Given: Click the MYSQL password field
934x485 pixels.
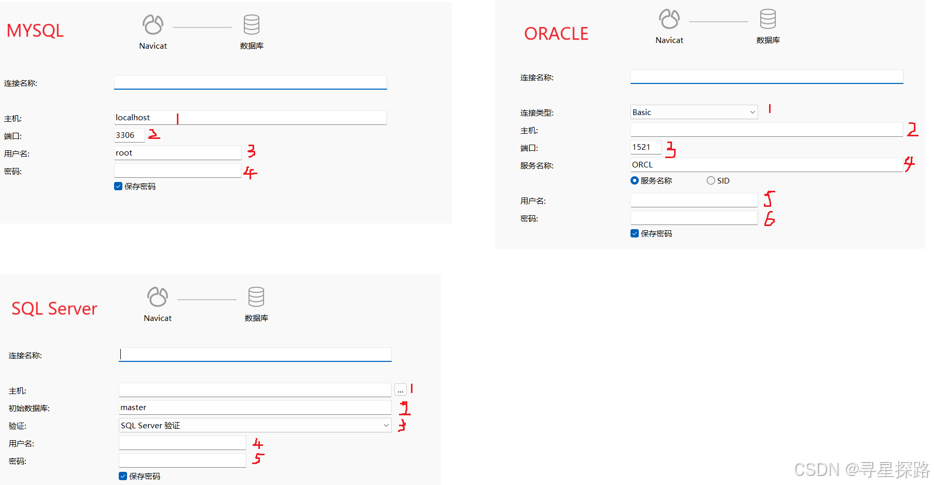Looking at the screenshot, I should (x=178, y=171).
